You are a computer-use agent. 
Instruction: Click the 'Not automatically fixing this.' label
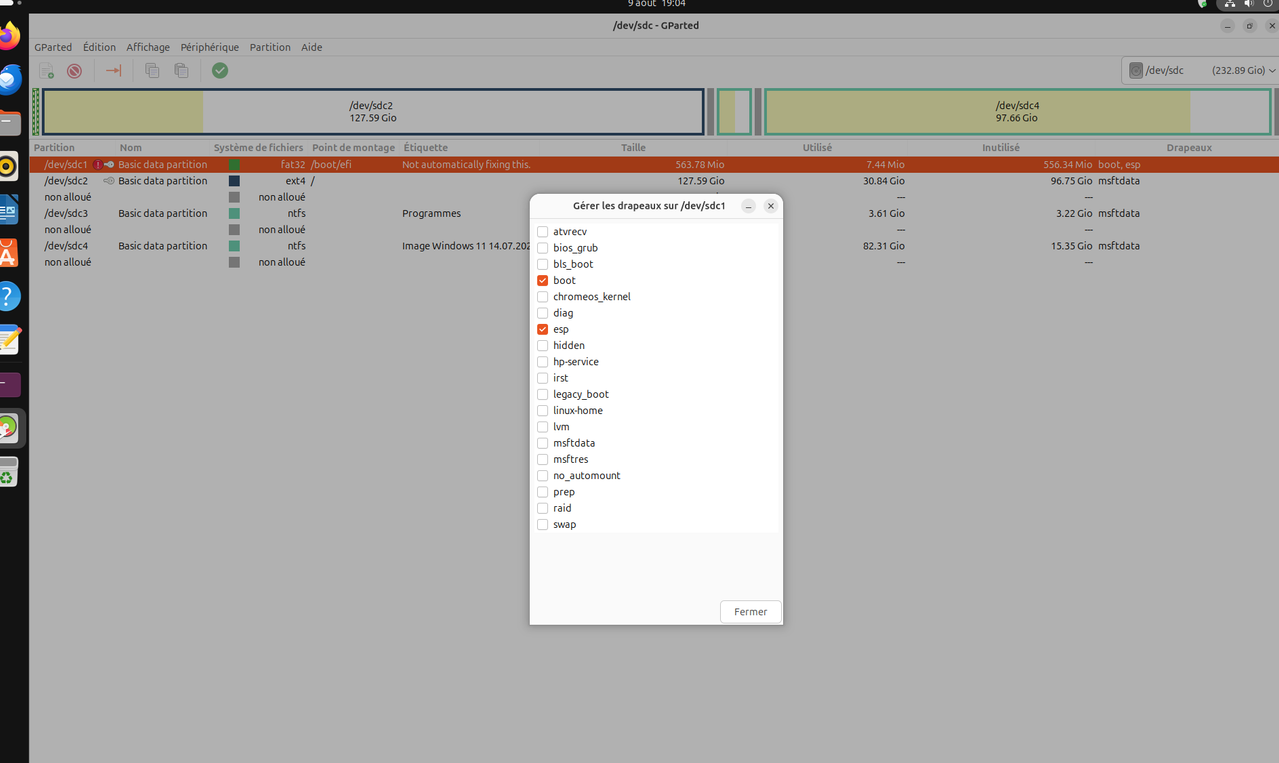tap(466, 164)
